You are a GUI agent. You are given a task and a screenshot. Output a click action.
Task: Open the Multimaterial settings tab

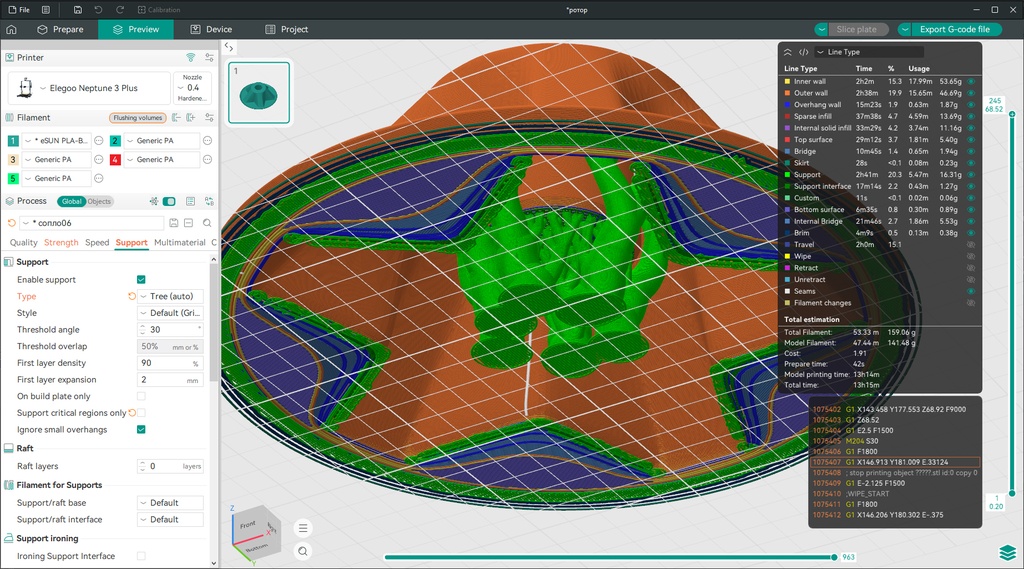click(x=180, y=242)
